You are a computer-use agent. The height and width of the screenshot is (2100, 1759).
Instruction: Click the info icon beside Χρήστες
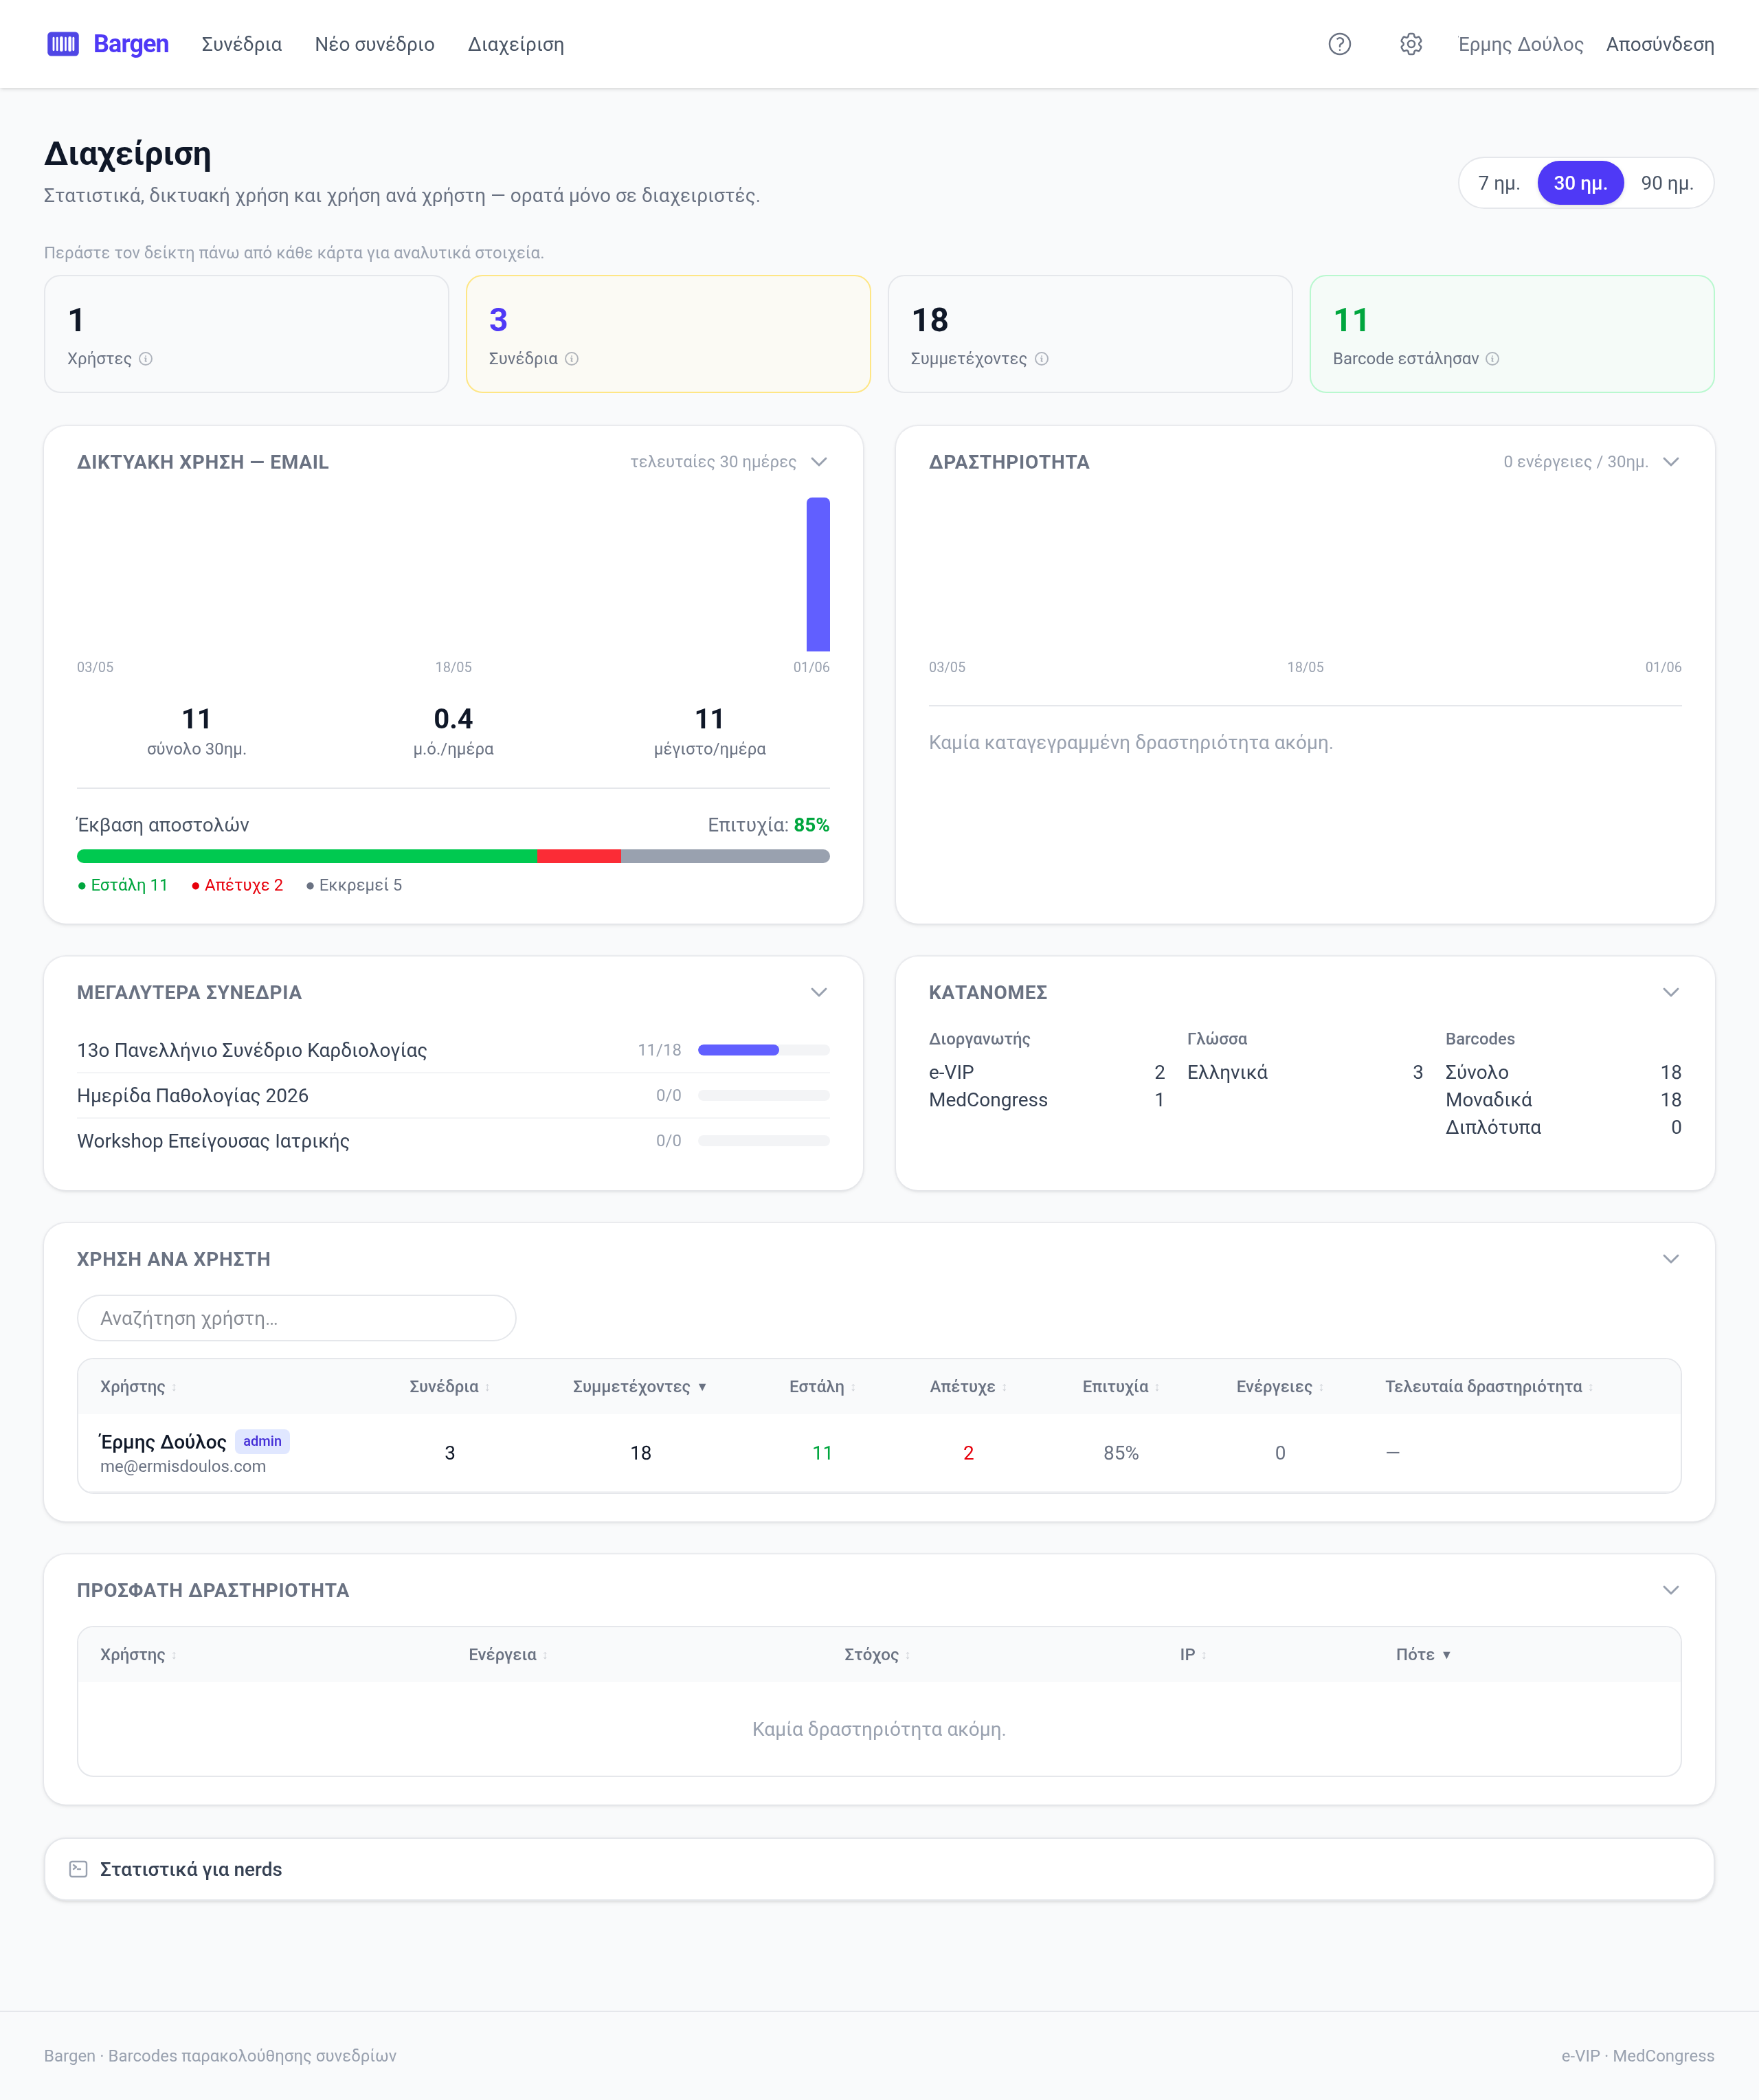point(146,359)
